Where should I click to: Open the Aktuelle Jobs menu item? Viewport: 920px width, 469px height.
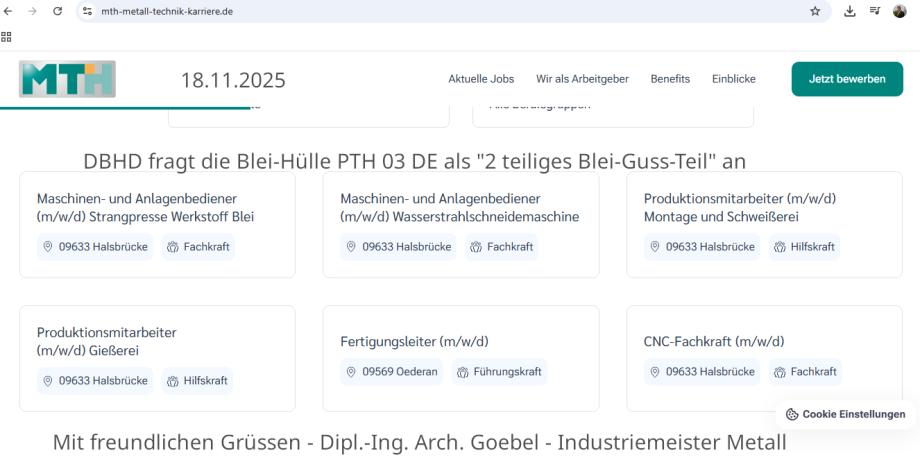[481, 79]
